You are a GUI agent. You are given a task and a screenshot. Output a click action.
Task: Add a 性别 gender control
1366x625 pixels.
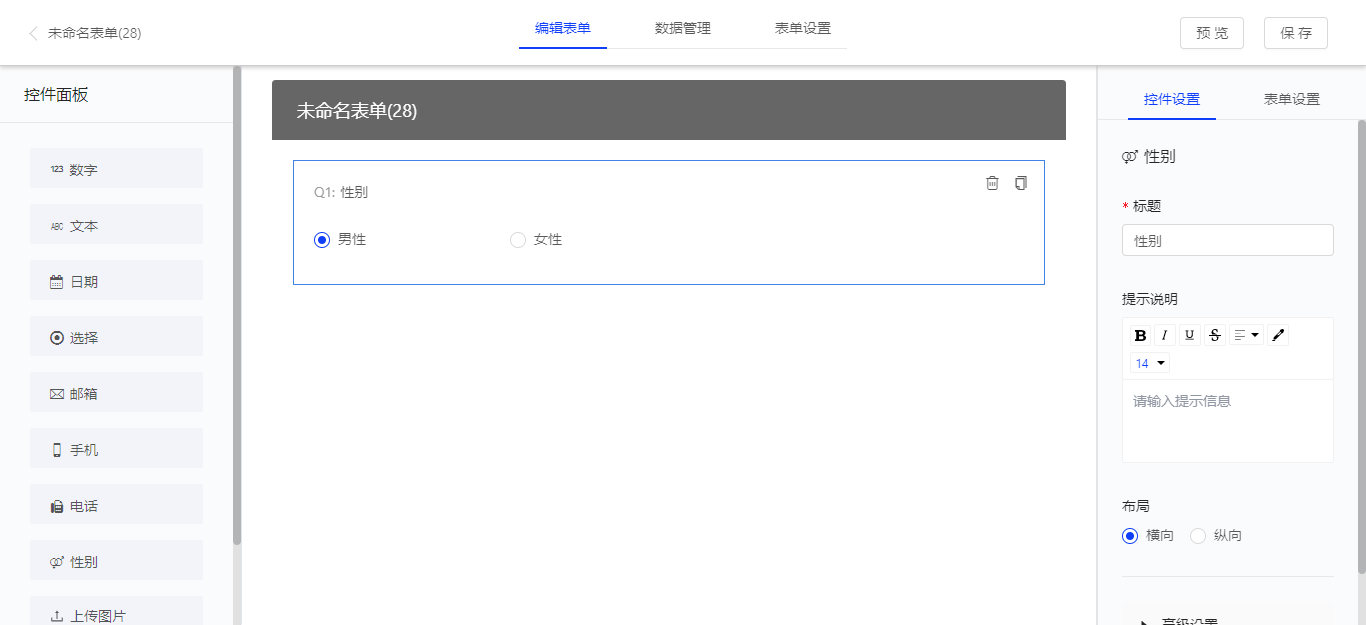click(x=117, y=560)
